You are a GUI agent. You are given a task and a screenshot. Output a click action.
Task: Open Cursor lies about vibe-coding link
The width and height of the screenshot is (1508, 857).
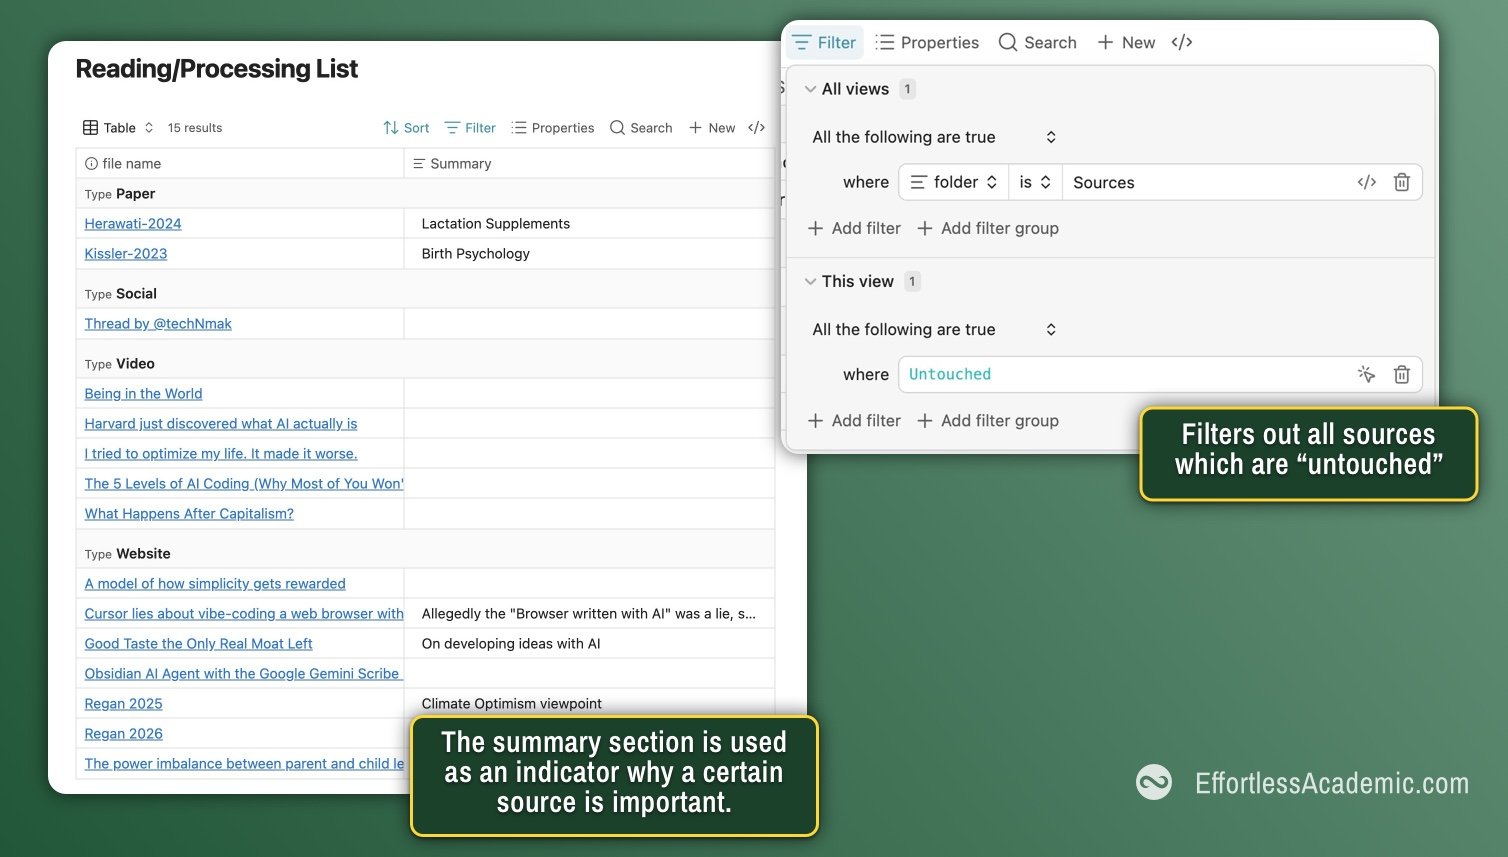244,614
